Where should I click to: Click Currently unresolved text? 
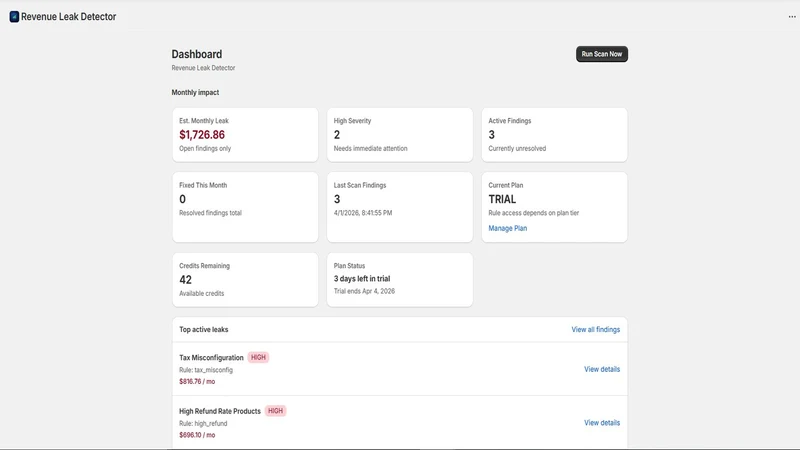(517, 148)
